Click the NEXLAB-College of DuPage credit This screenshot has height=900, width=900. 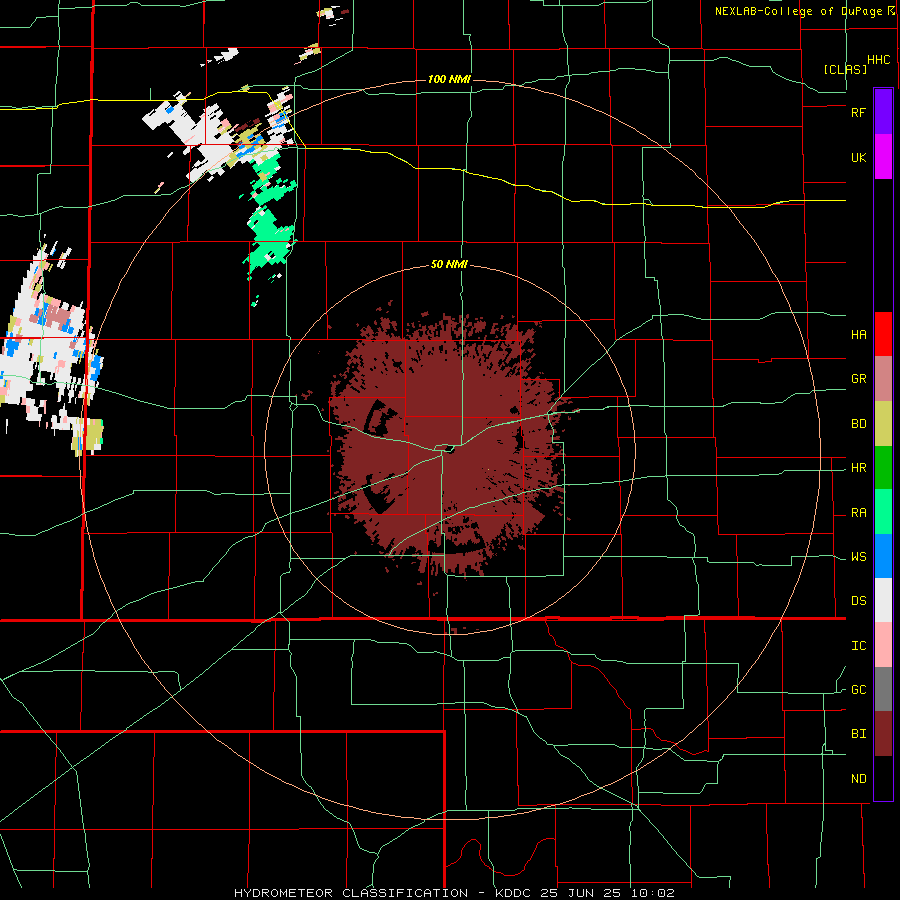[805, 11]
